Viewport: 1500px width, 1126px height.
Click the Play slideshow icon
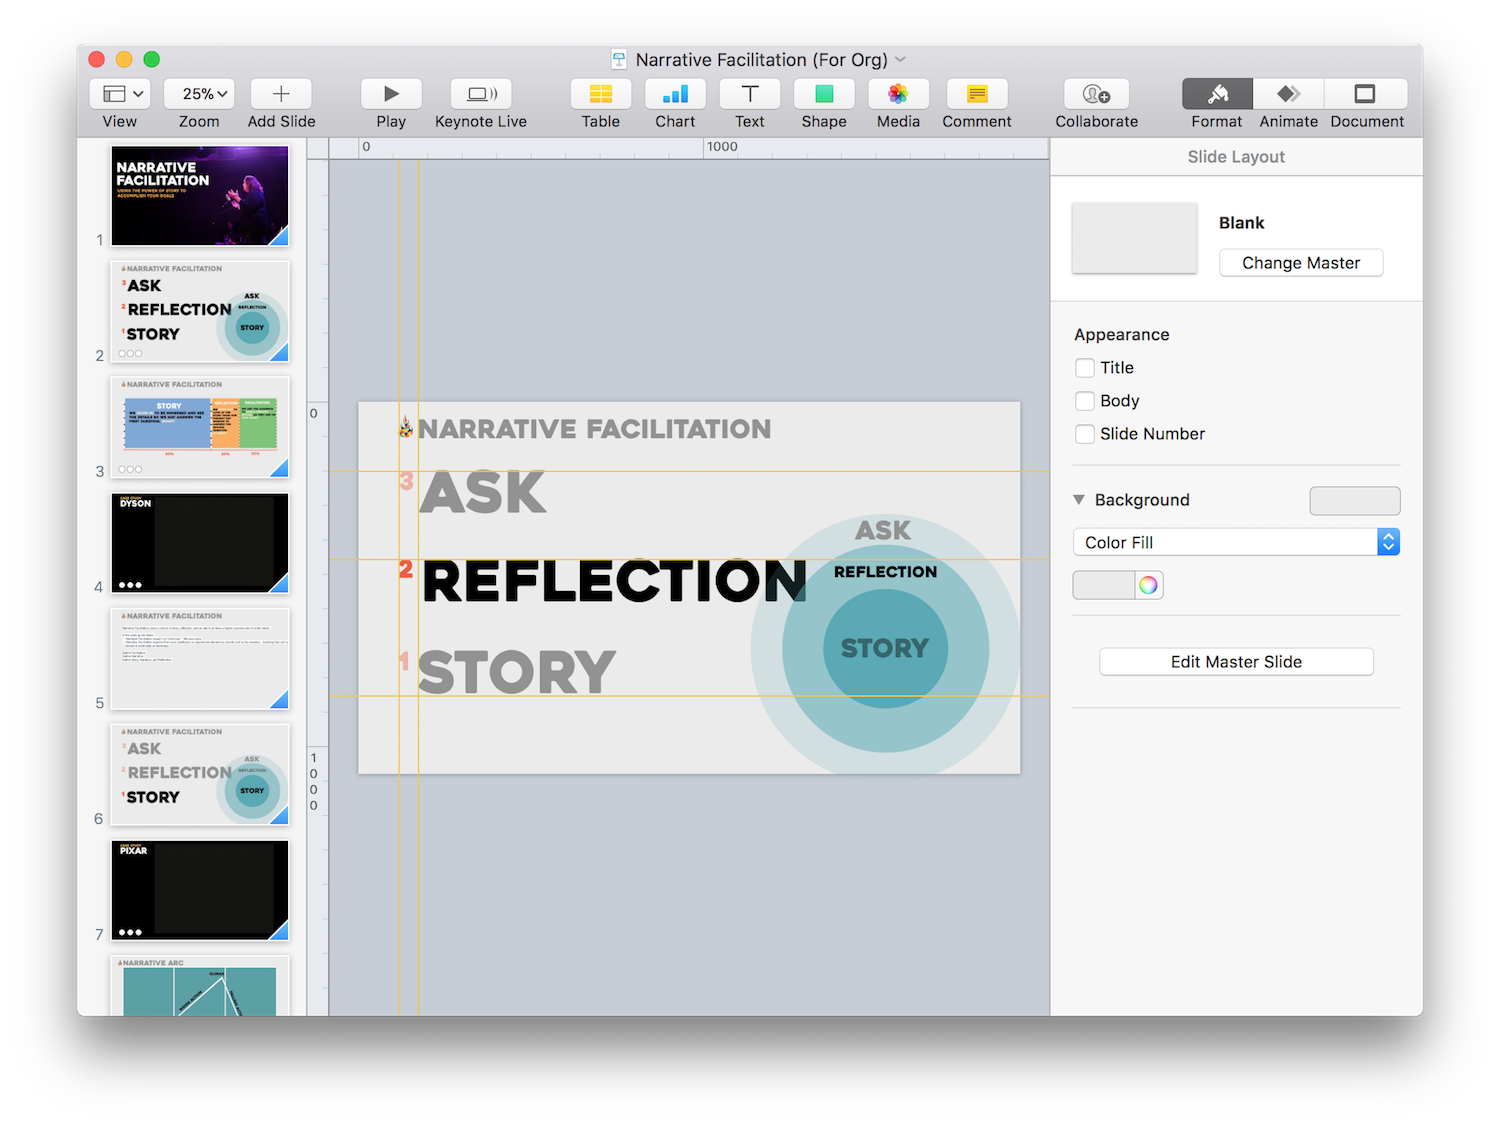coord(391,94)
